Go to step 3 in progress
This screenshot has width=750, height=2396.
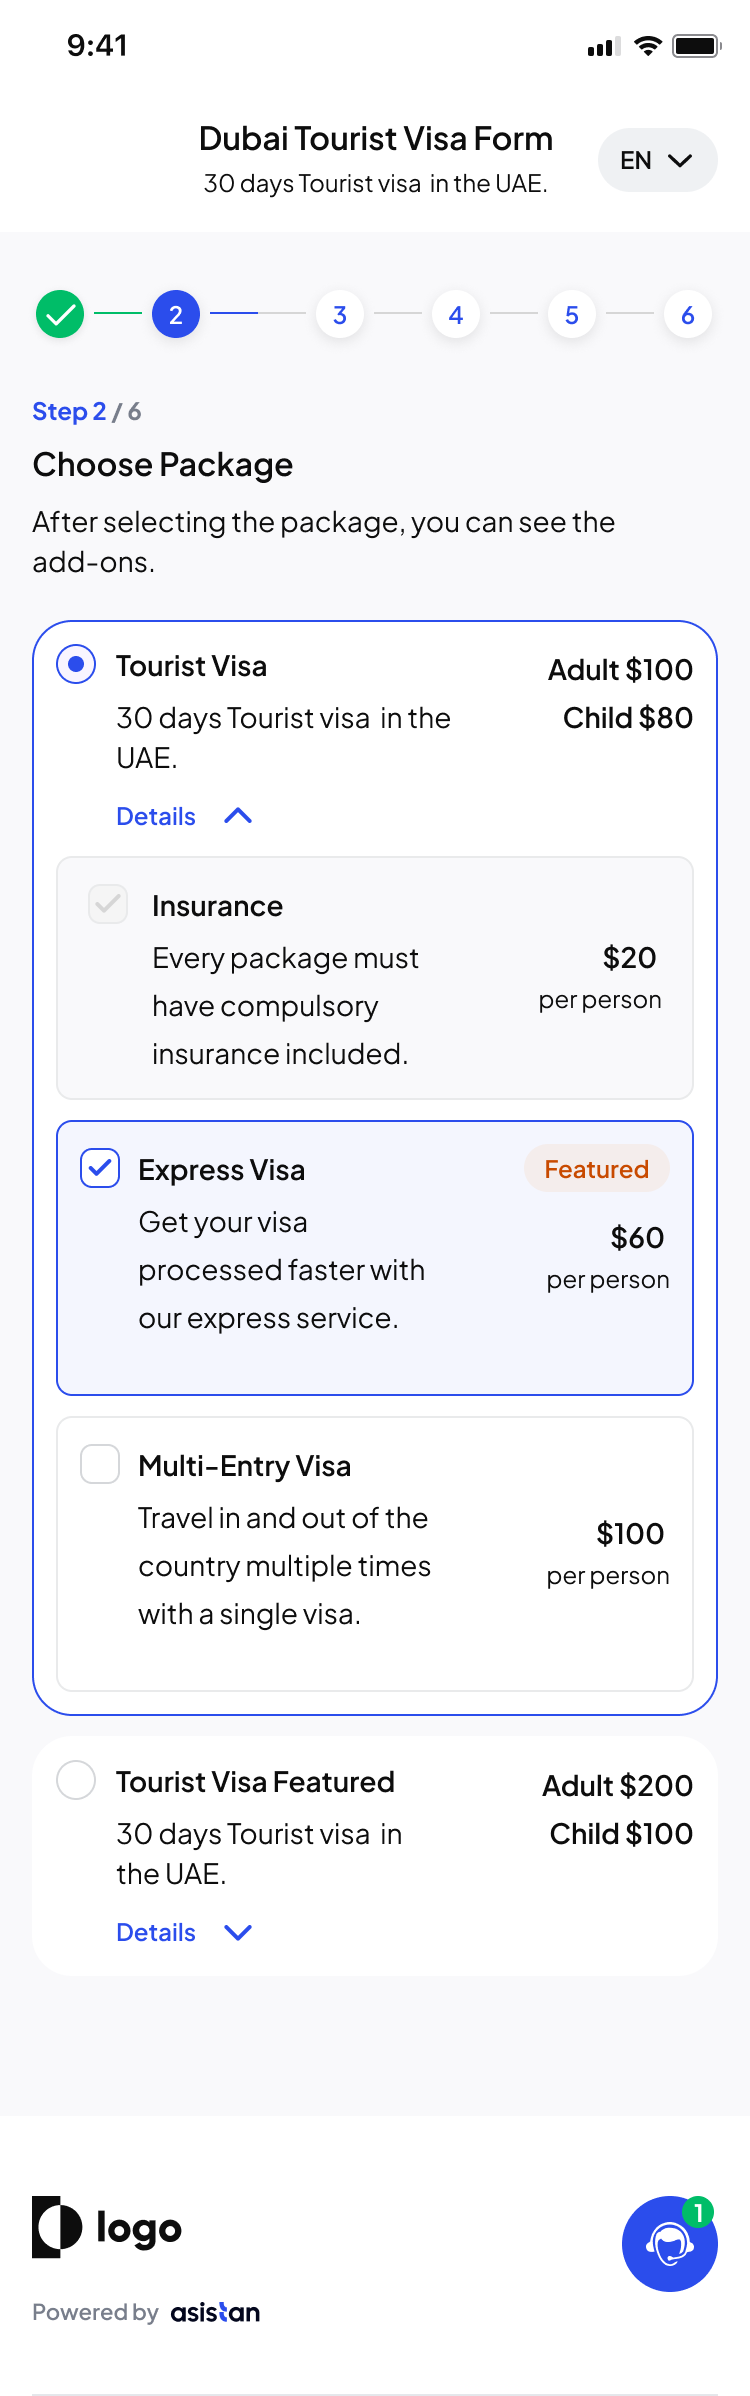pyautogui.click(x=340, y=315)
